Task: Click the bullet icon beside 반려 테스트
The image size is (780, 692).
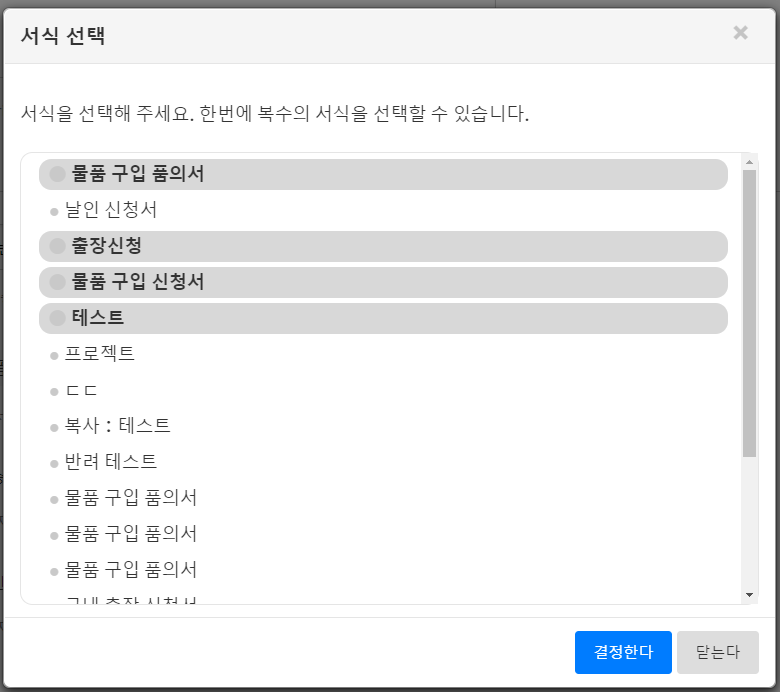Action: coord(55,464)
